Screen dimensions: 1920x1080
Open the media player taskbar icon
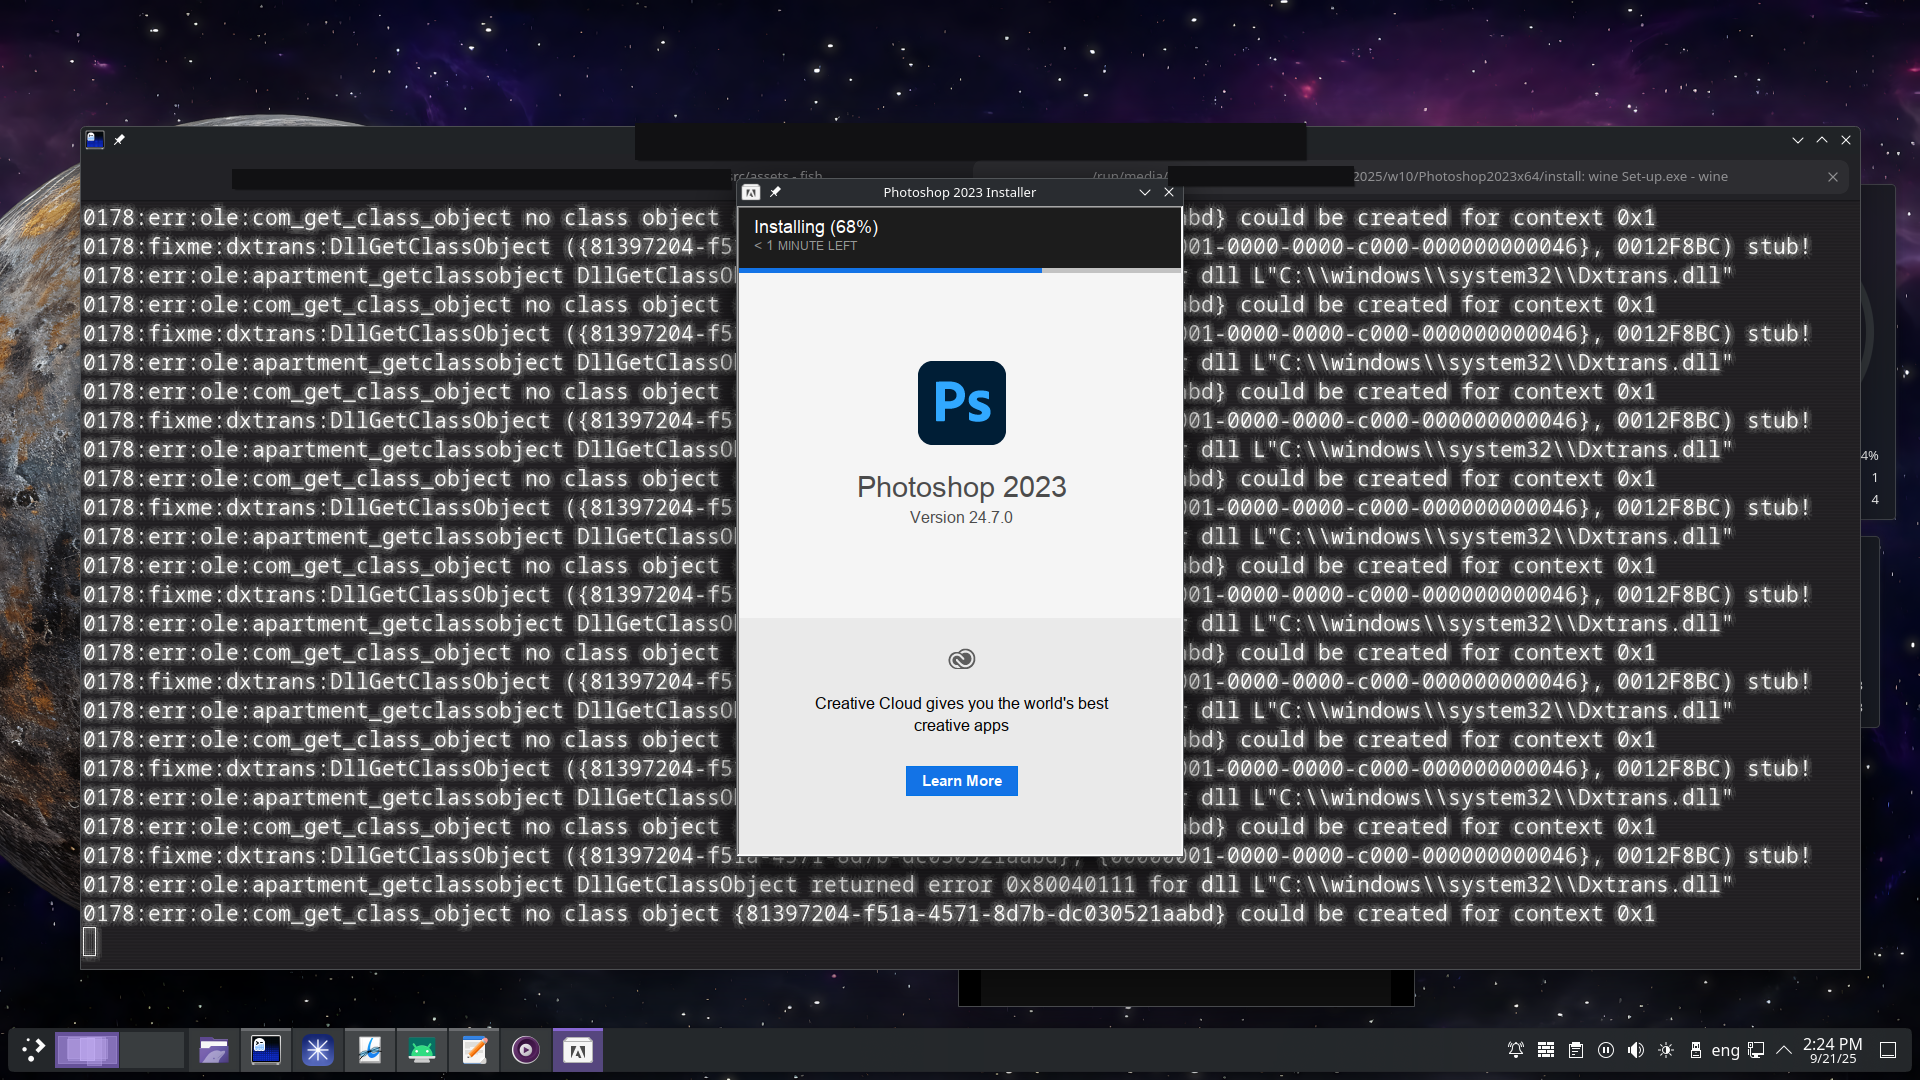coord(526,1050)
